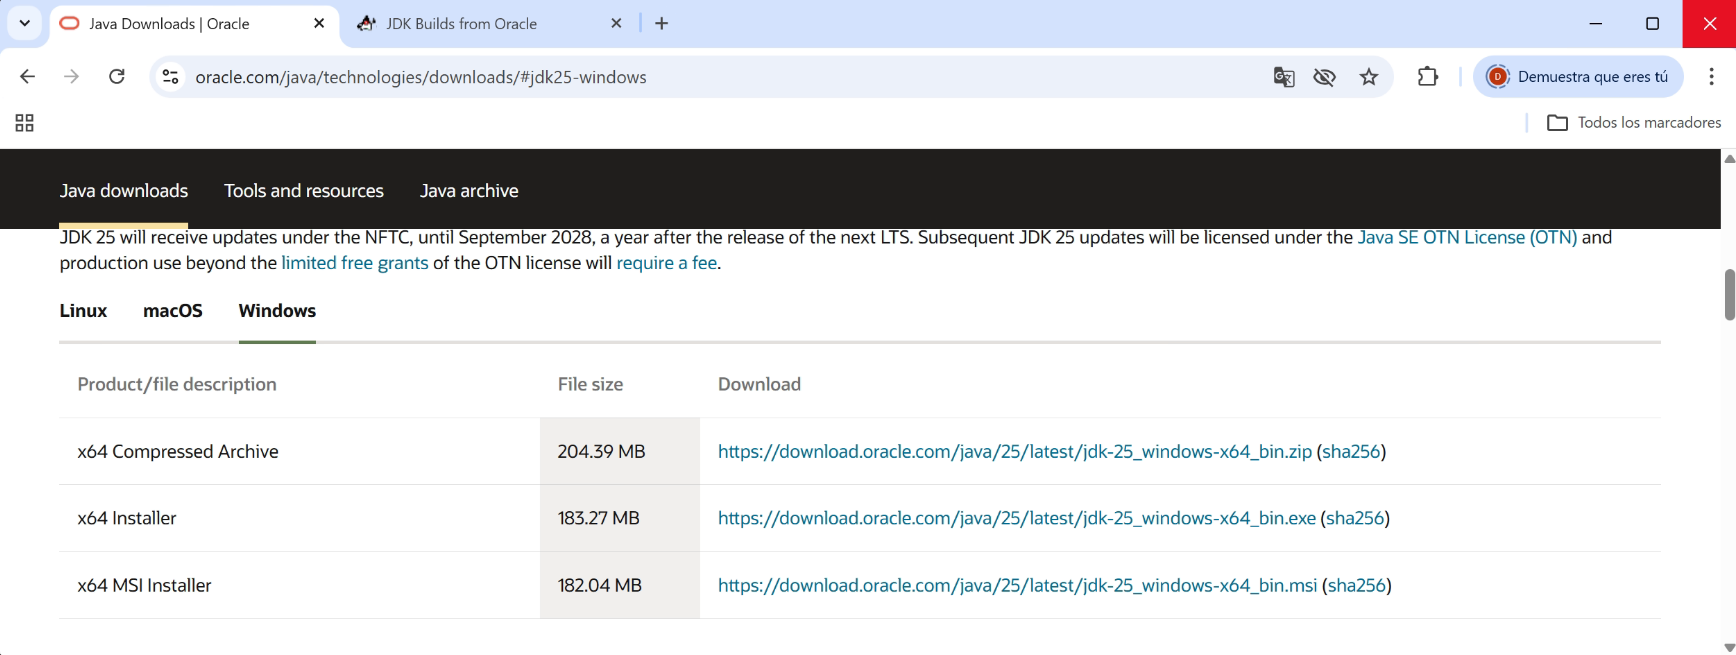This screenshot has width=1736, height=655.
Task: Switch to the Linux downloads tab
Action: (x=83, y=311)
